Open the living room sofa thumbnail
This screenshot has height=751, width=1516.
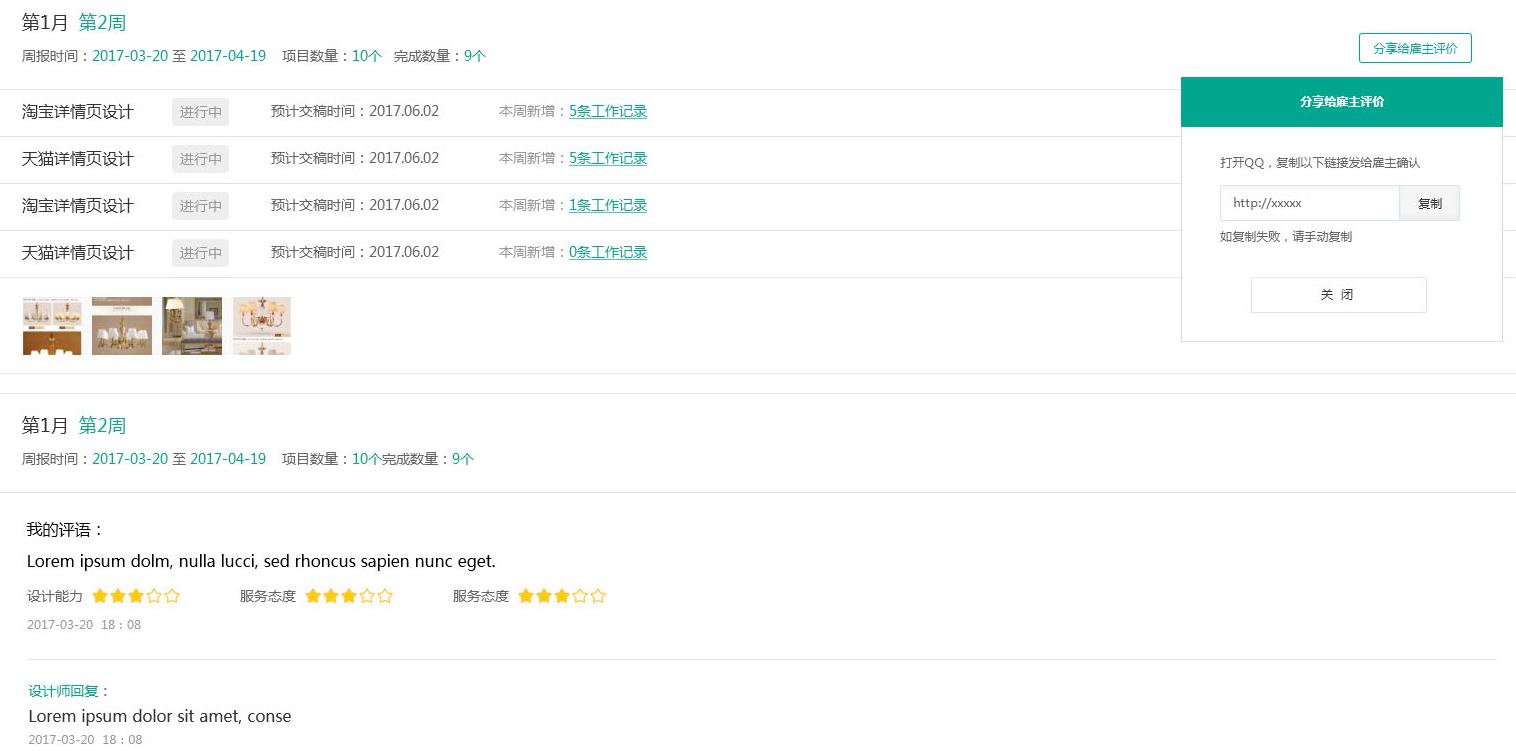[x=192, y=326]
